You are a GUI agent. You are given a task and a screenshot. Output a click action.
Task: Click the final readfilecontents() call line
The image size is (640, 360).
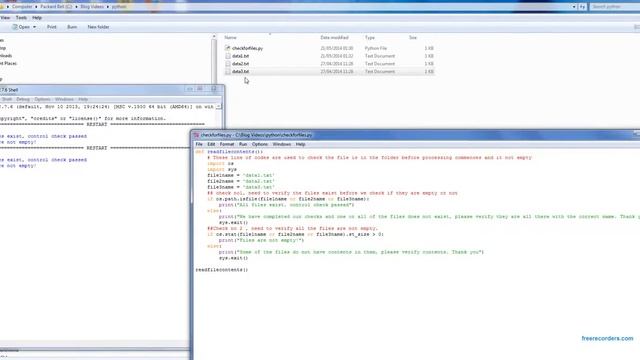tap(222, 270)
